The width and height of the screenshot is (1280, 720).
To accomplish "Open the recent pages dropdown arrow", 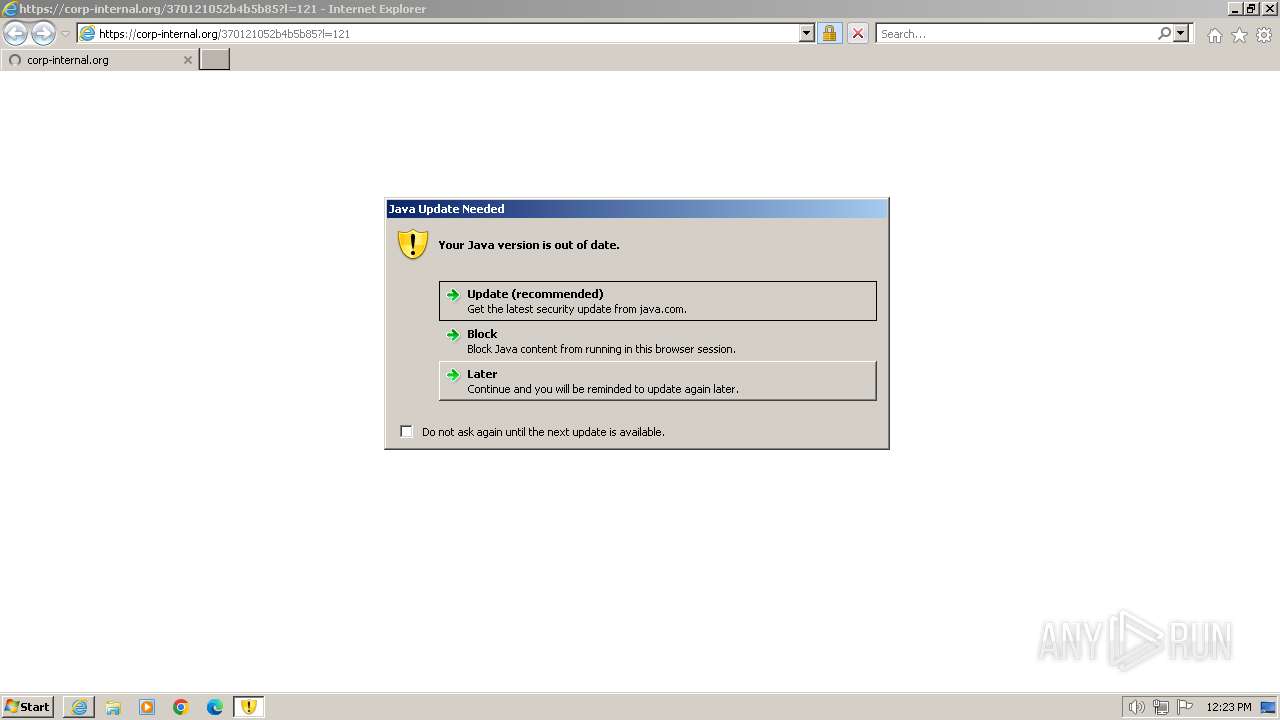I will [x=65, y=34].
